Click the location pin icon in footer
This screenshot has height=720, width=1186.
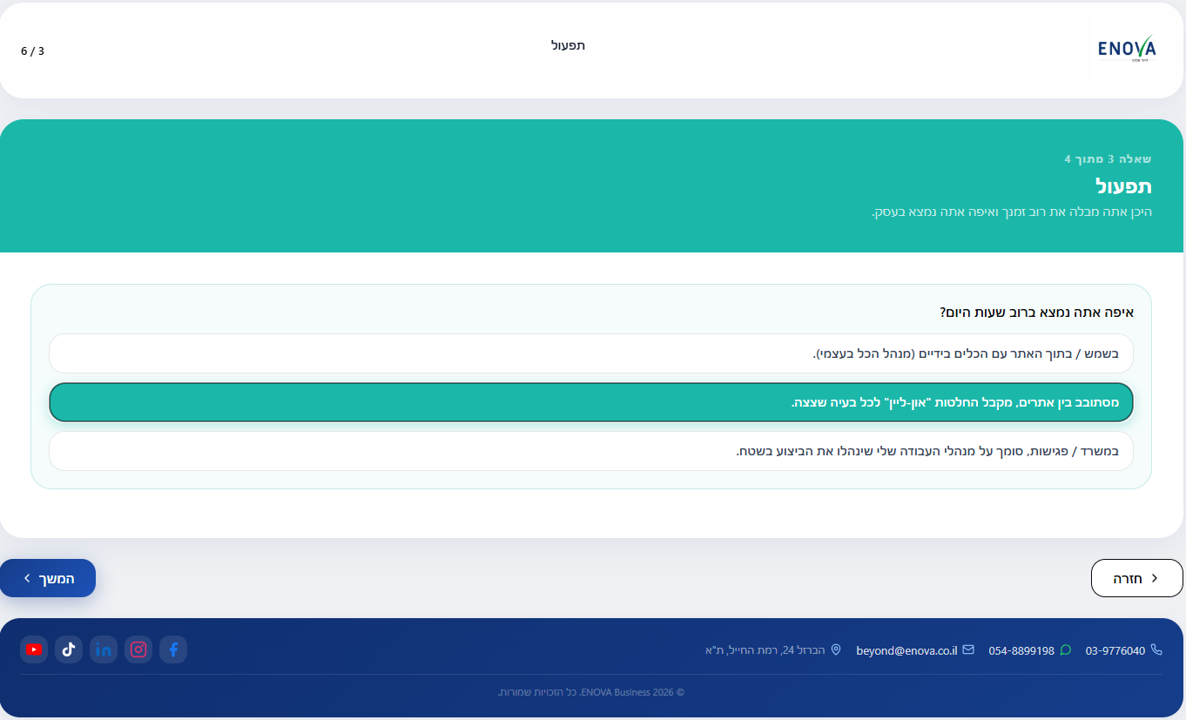pyautogui.click(x=836, y=650)
